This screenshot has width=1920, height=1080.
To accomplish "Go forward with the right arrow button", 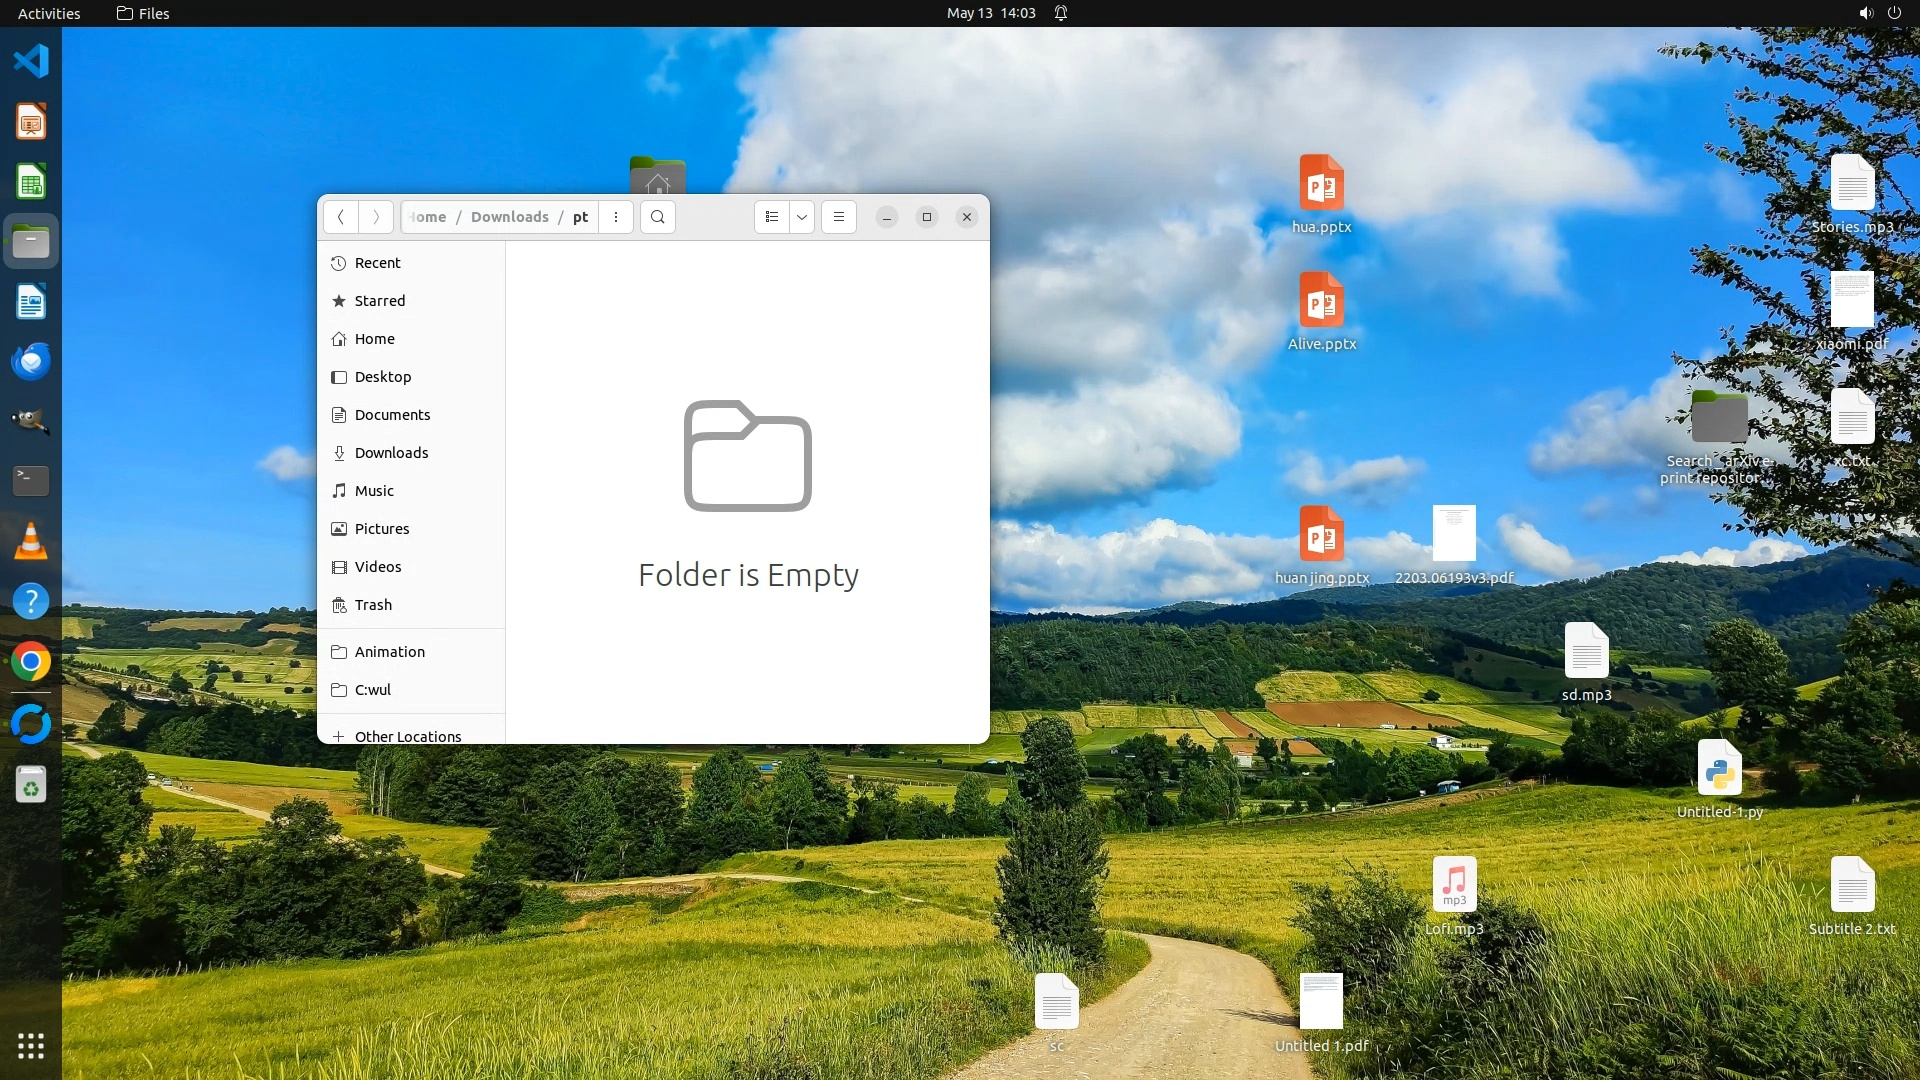I will 376,217.
